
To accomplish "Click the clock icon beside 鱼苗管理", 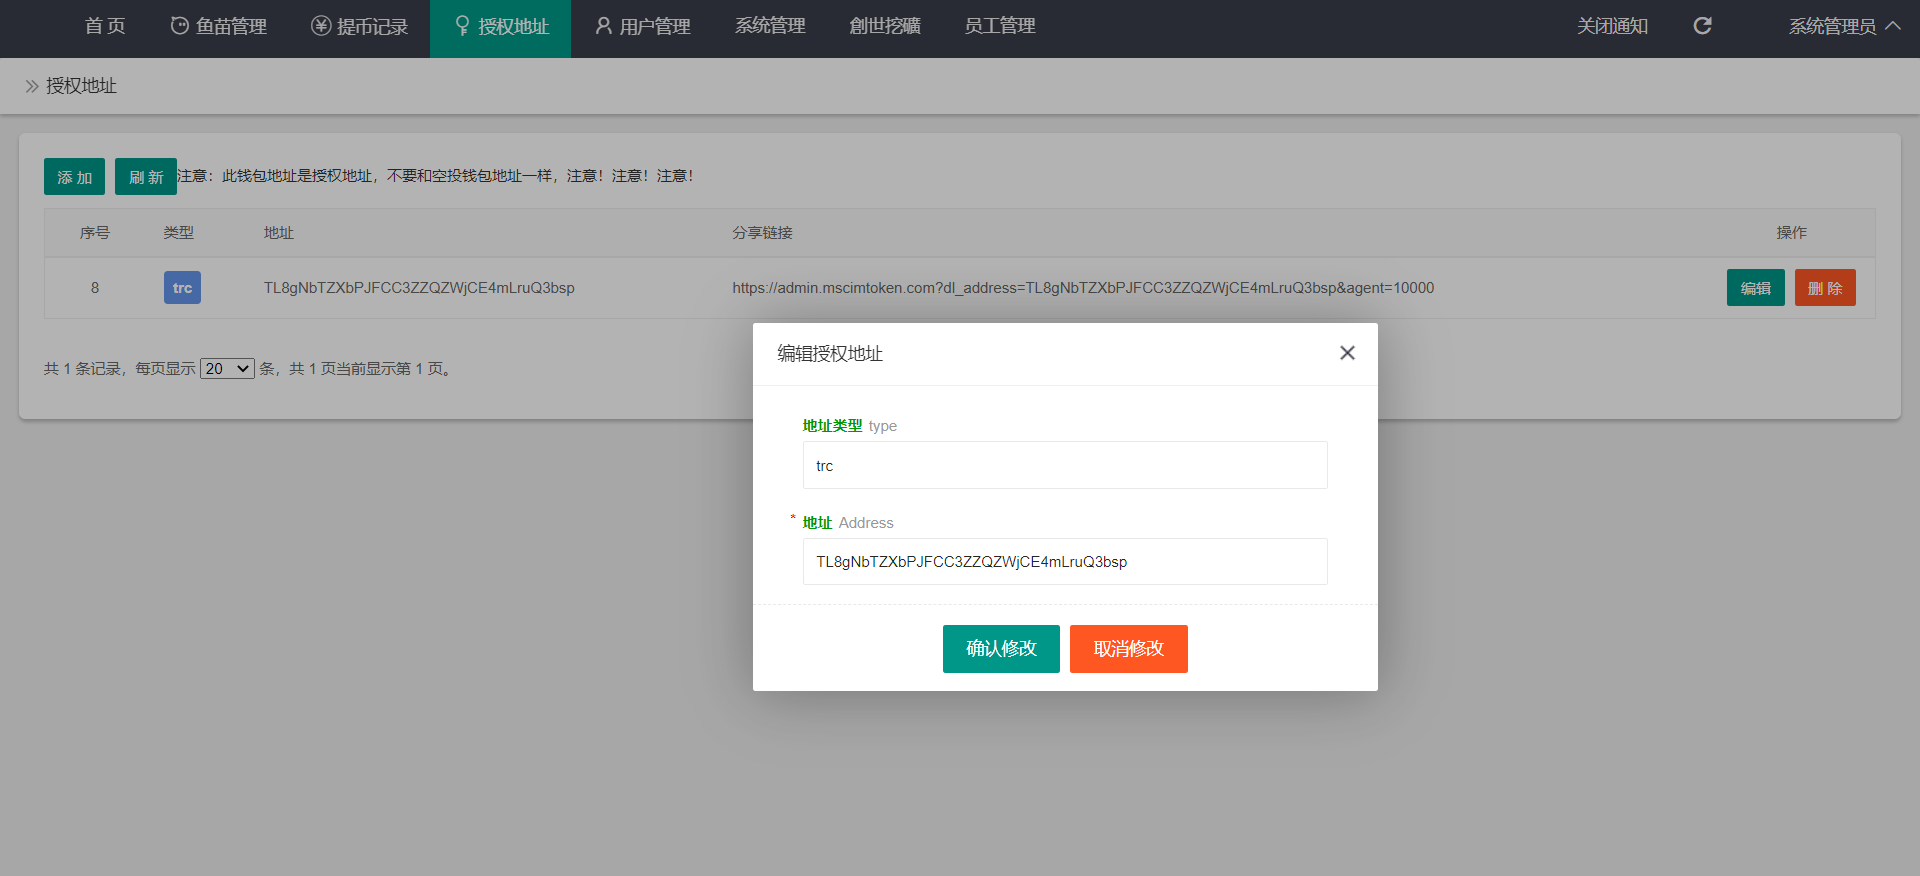I will coord(180,26).
